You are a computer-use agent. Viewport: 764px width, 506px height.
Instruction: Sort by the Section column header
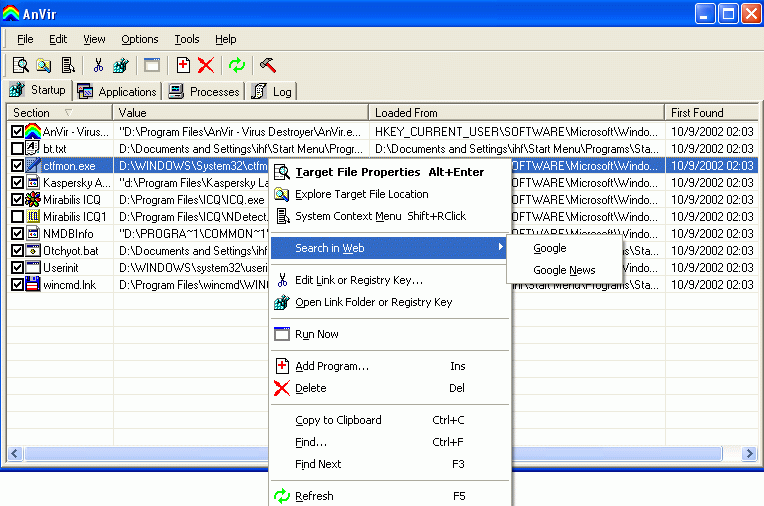tap(59, 113)
